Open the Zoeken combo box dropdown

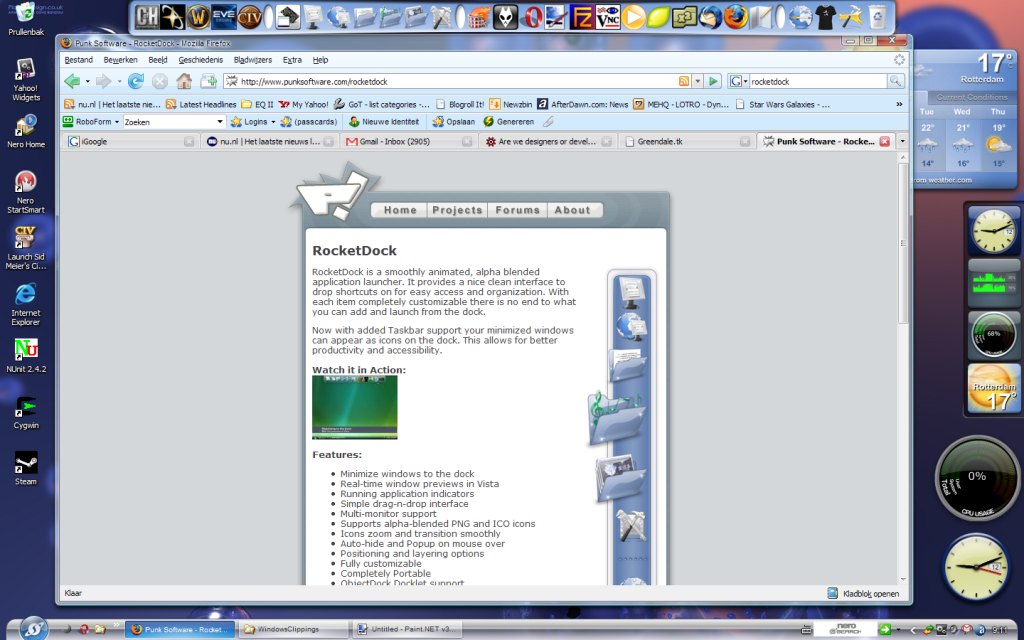pyautogui.click(x=220, y=122)
